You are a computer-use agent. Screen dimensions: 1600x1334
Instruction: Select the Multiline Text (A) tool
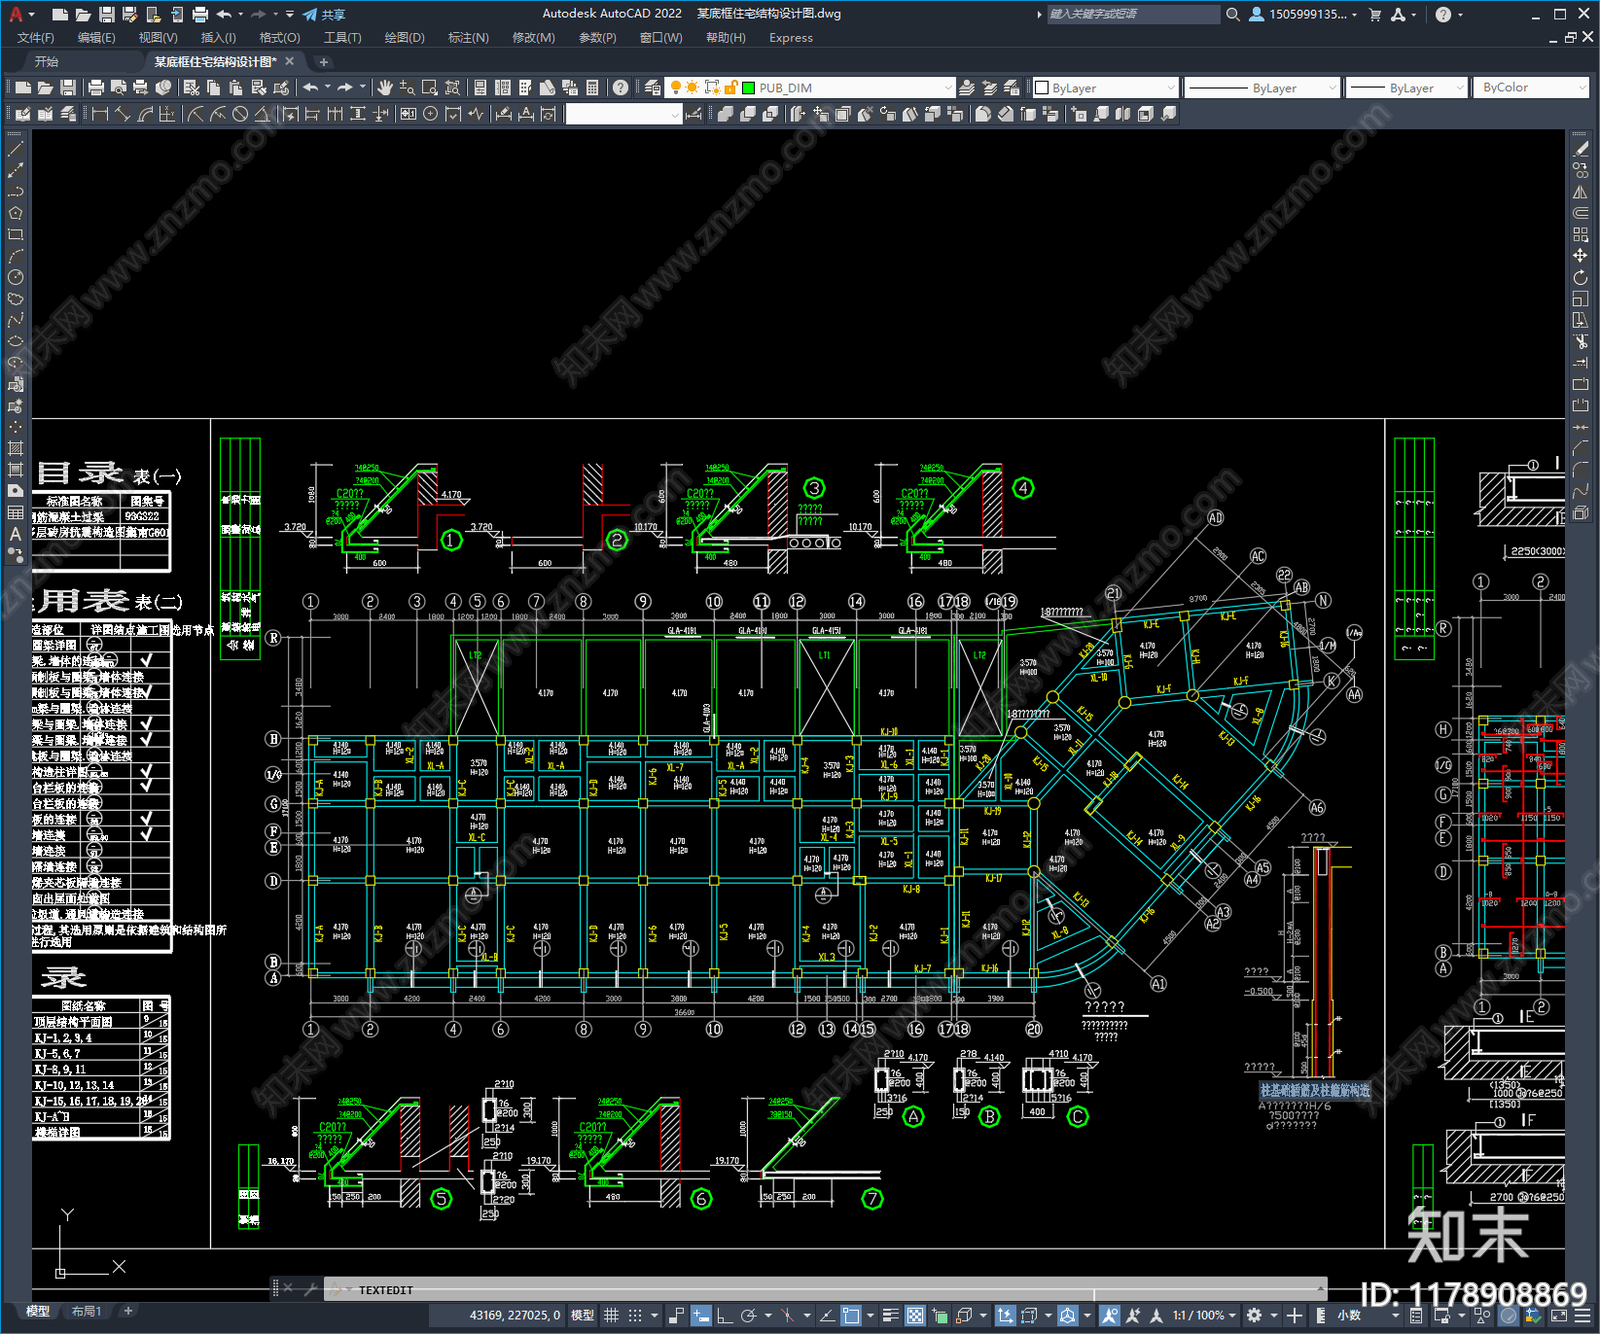click(x=15, y=534)
